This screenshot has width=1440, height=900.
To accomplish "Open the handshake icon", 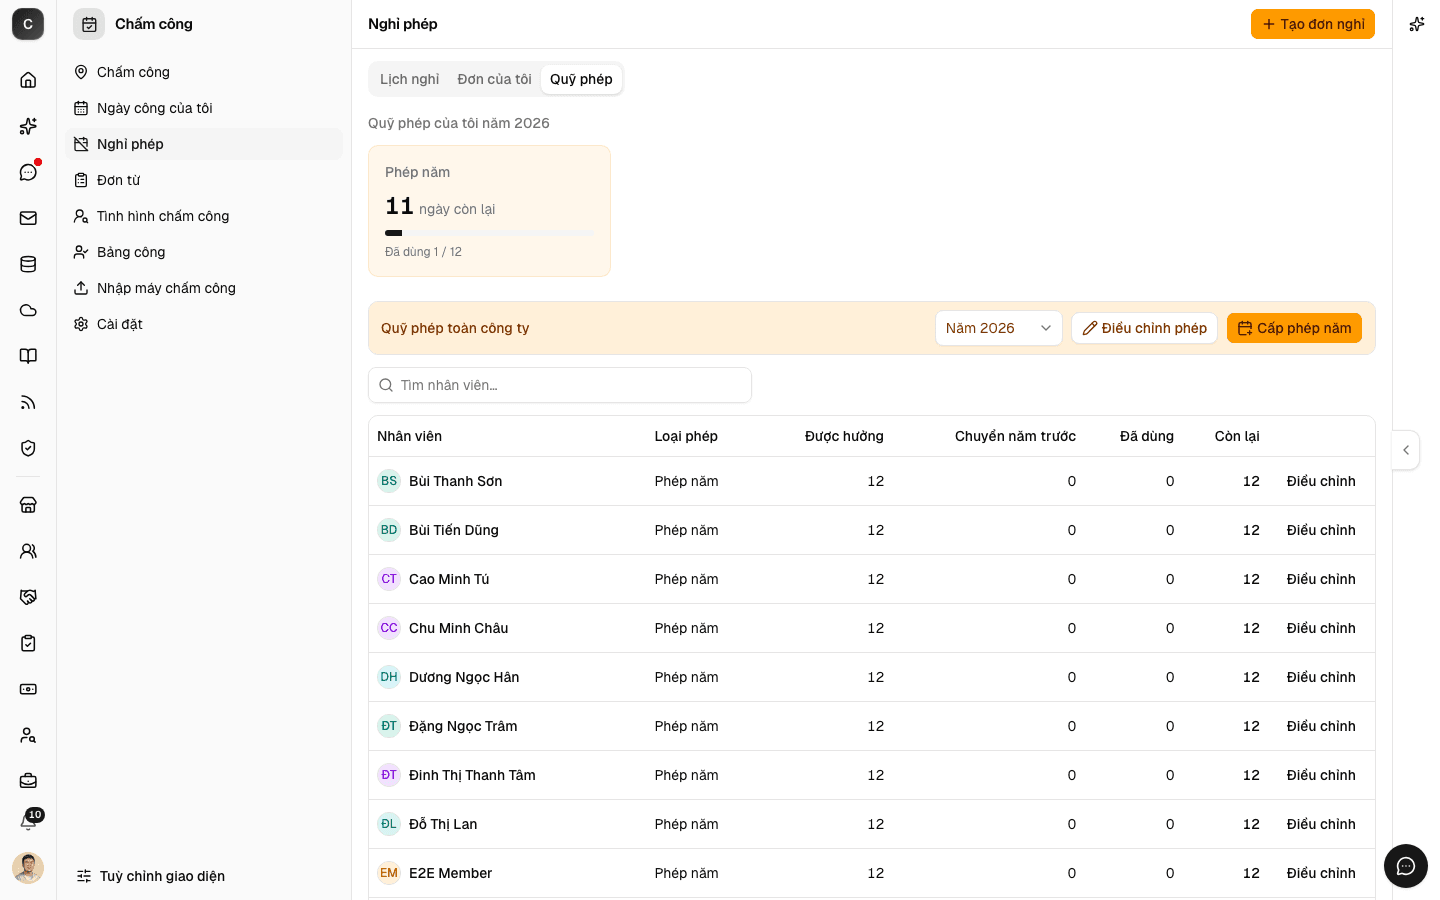I will (28, 597).
